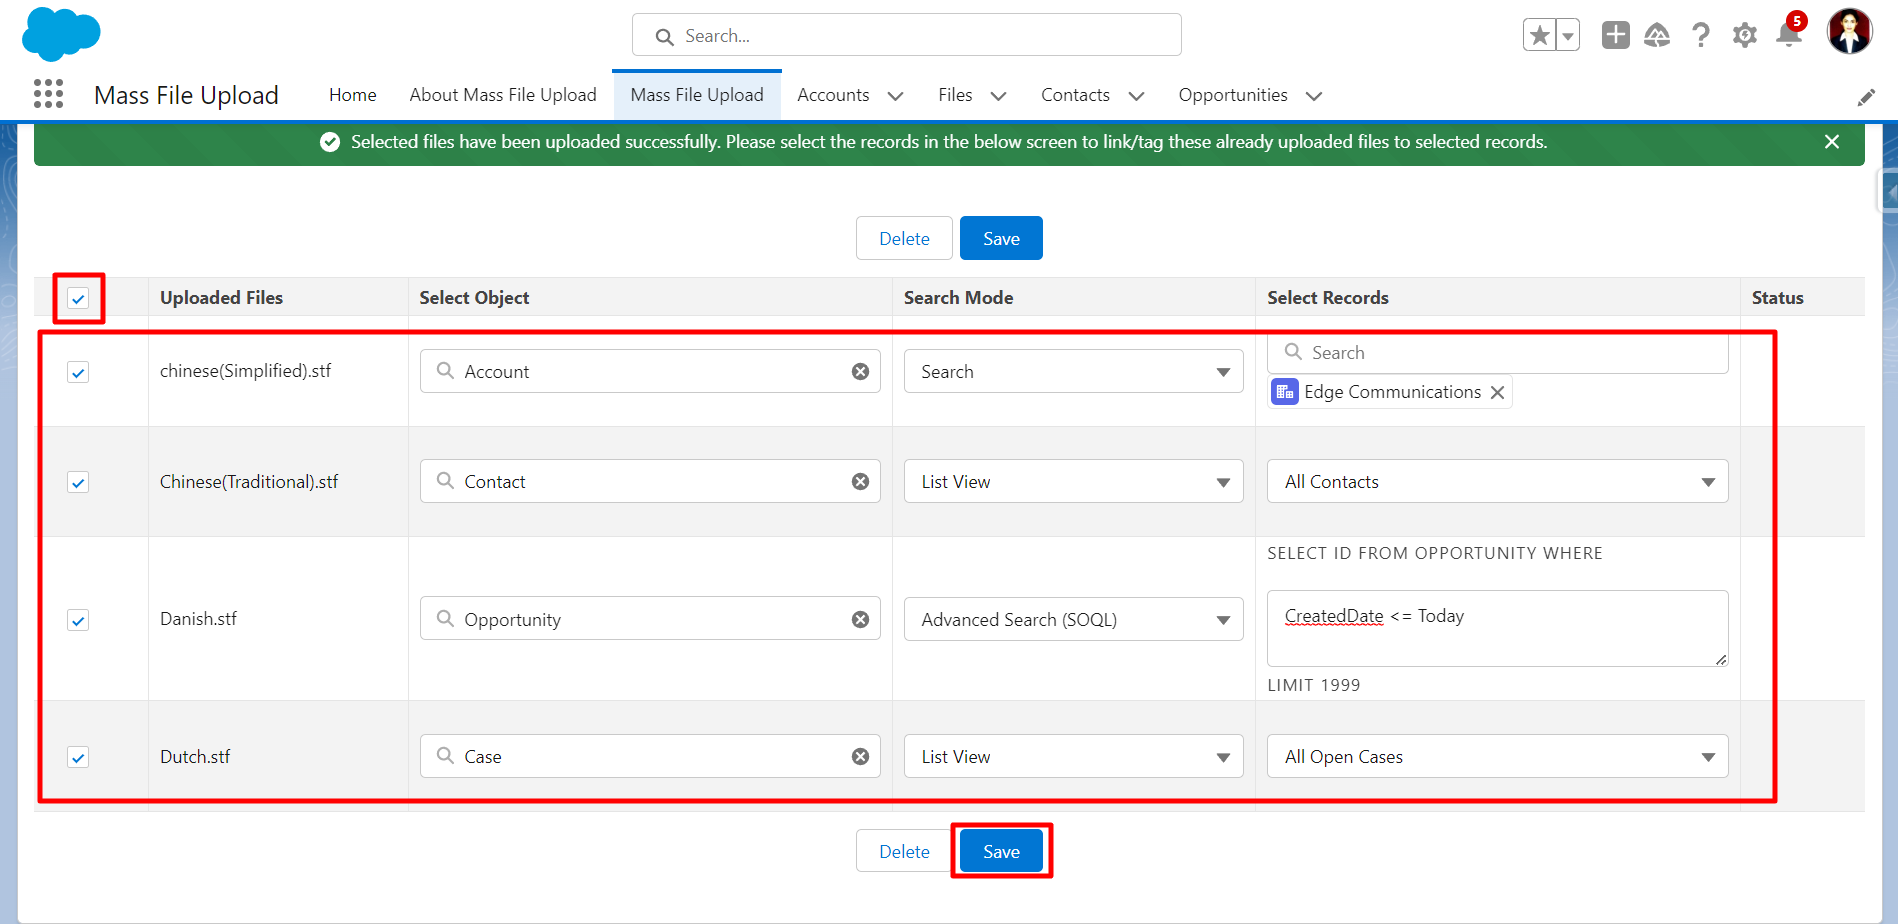This screenshot has height=924, width=1898.
Task: Click the Opportunity object lookup field
Action: point(650,620)
